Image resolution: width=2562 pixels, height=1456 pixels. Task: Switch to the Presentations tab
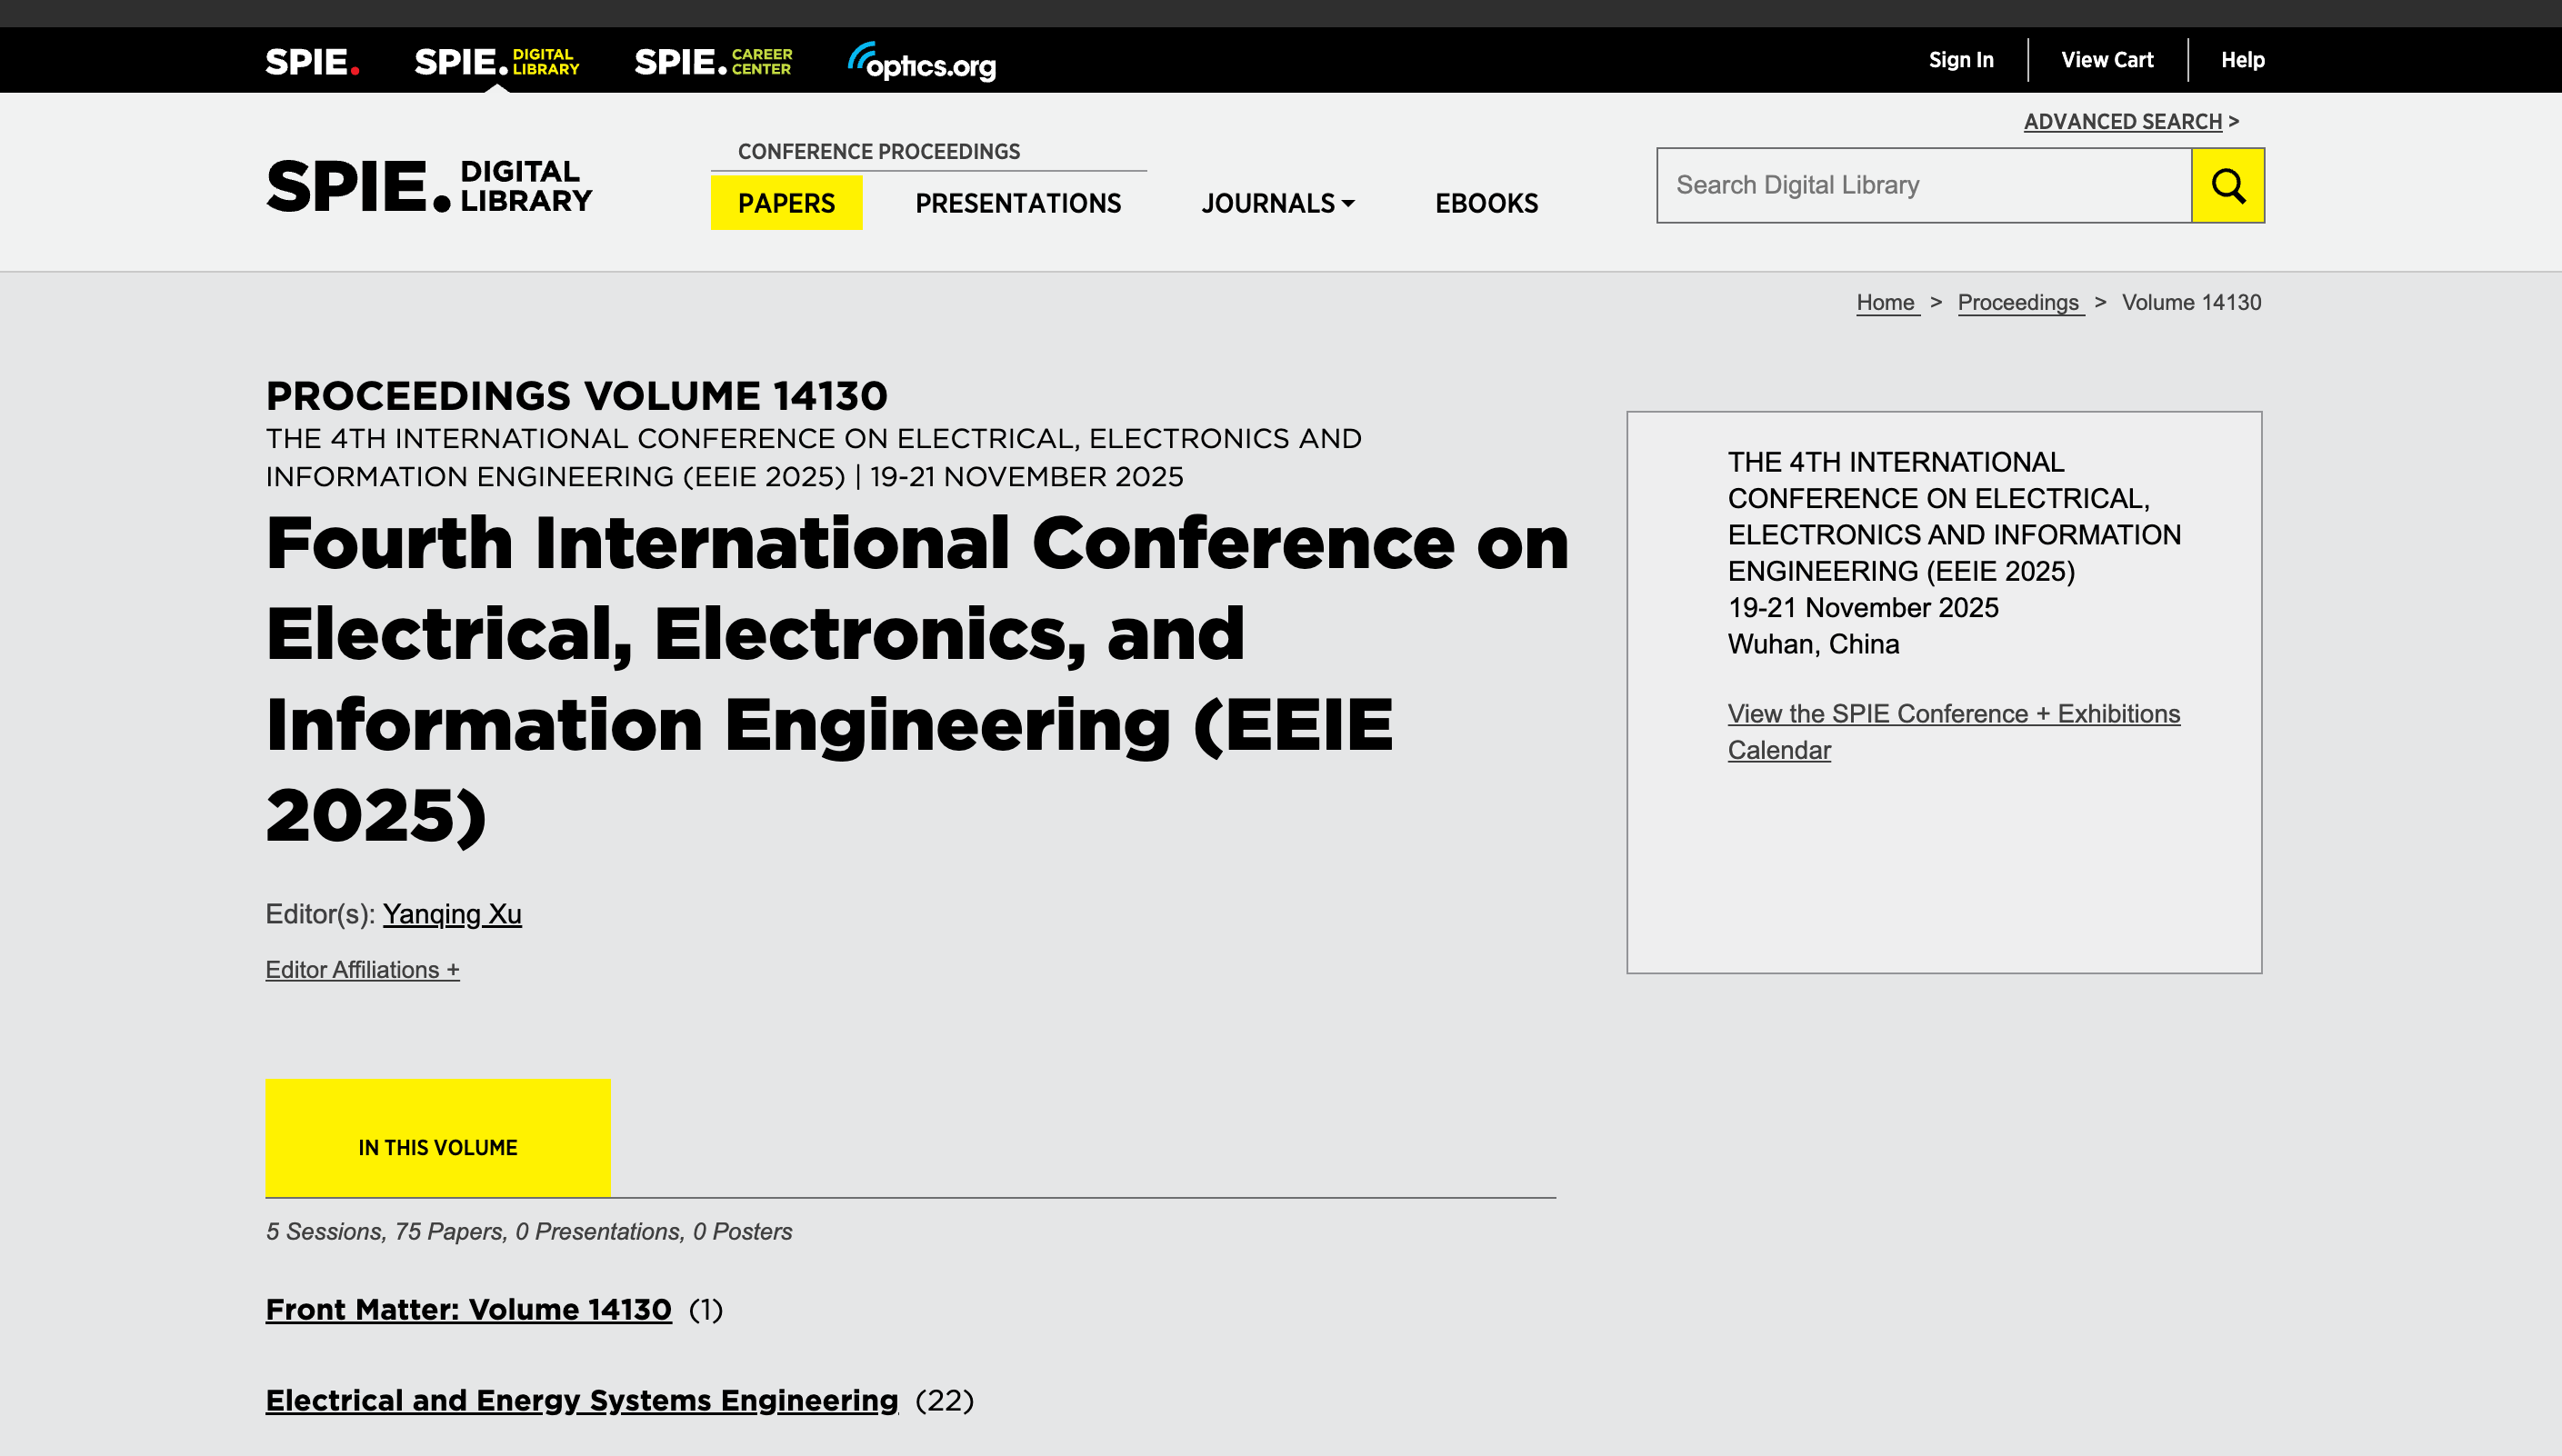(1017, 203)
